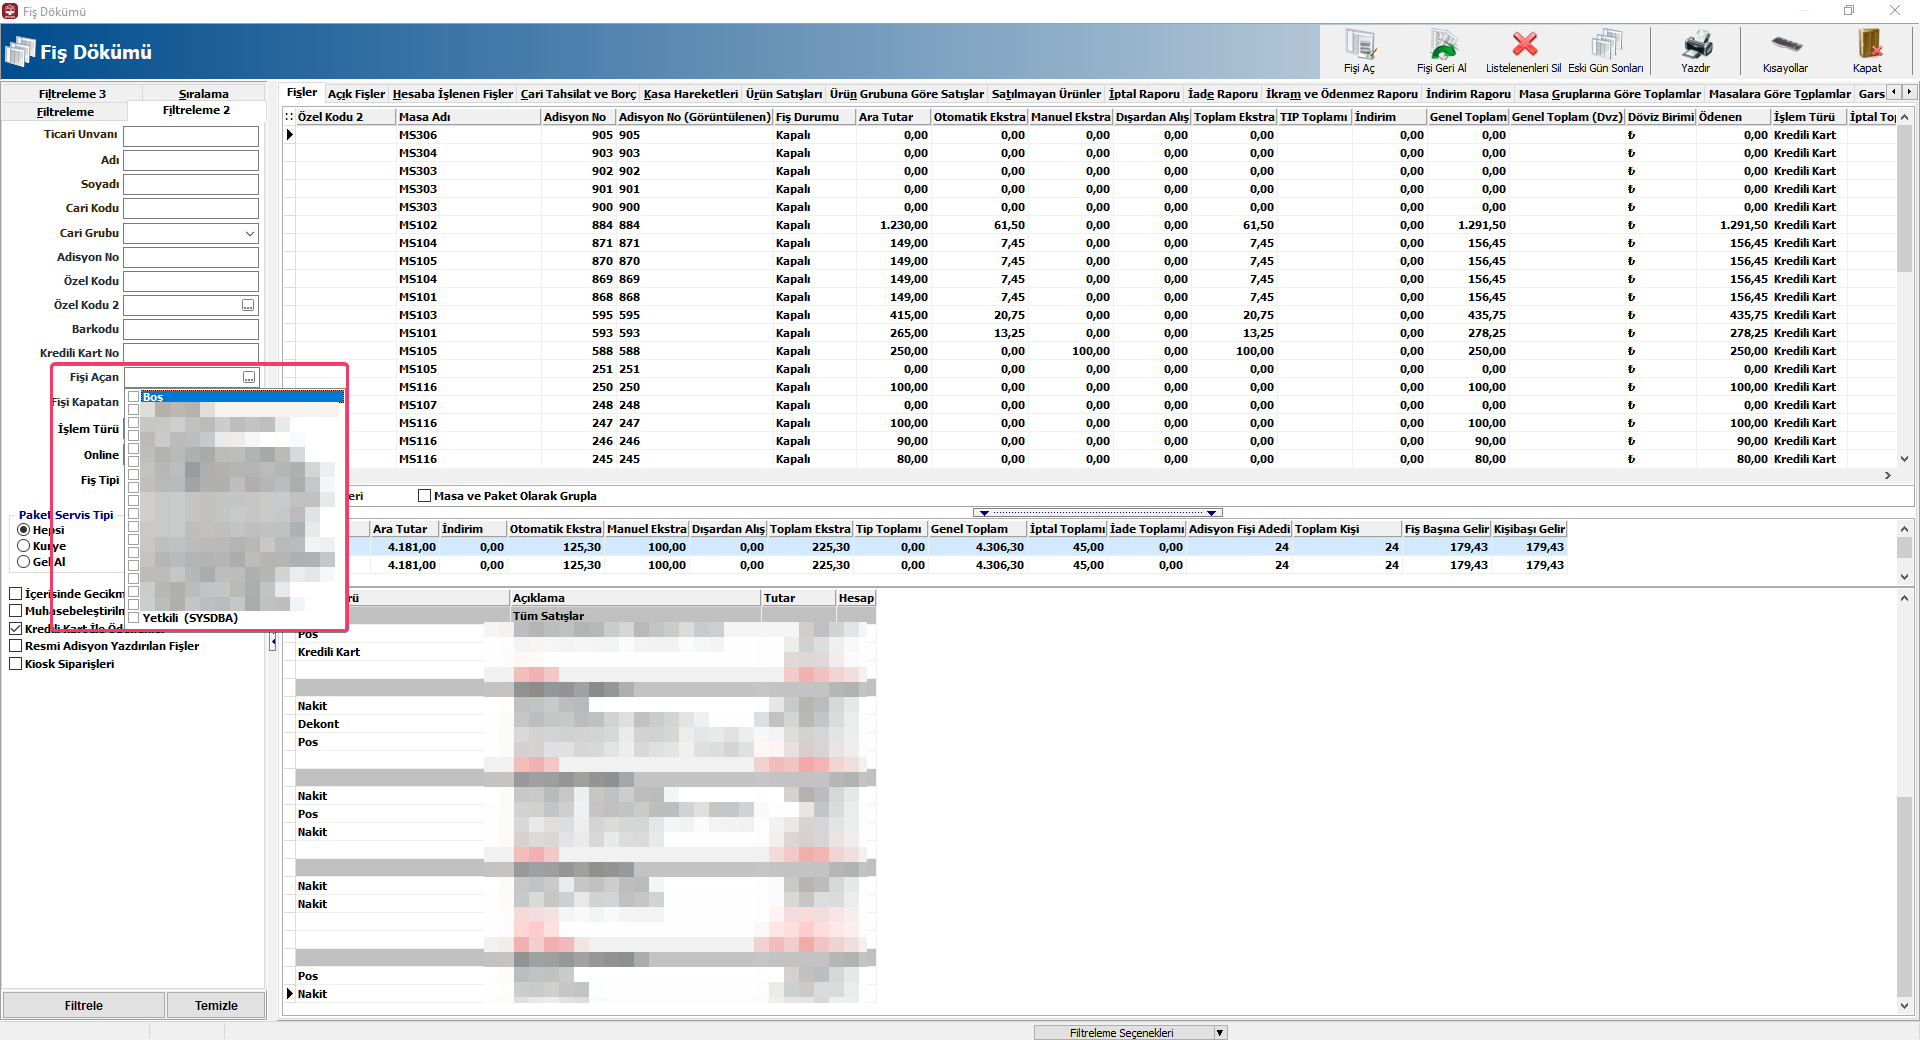This screenshot has width=1920, height=1040.
Task: Open the Ürün Satışları tab
Action: point(783,94)
